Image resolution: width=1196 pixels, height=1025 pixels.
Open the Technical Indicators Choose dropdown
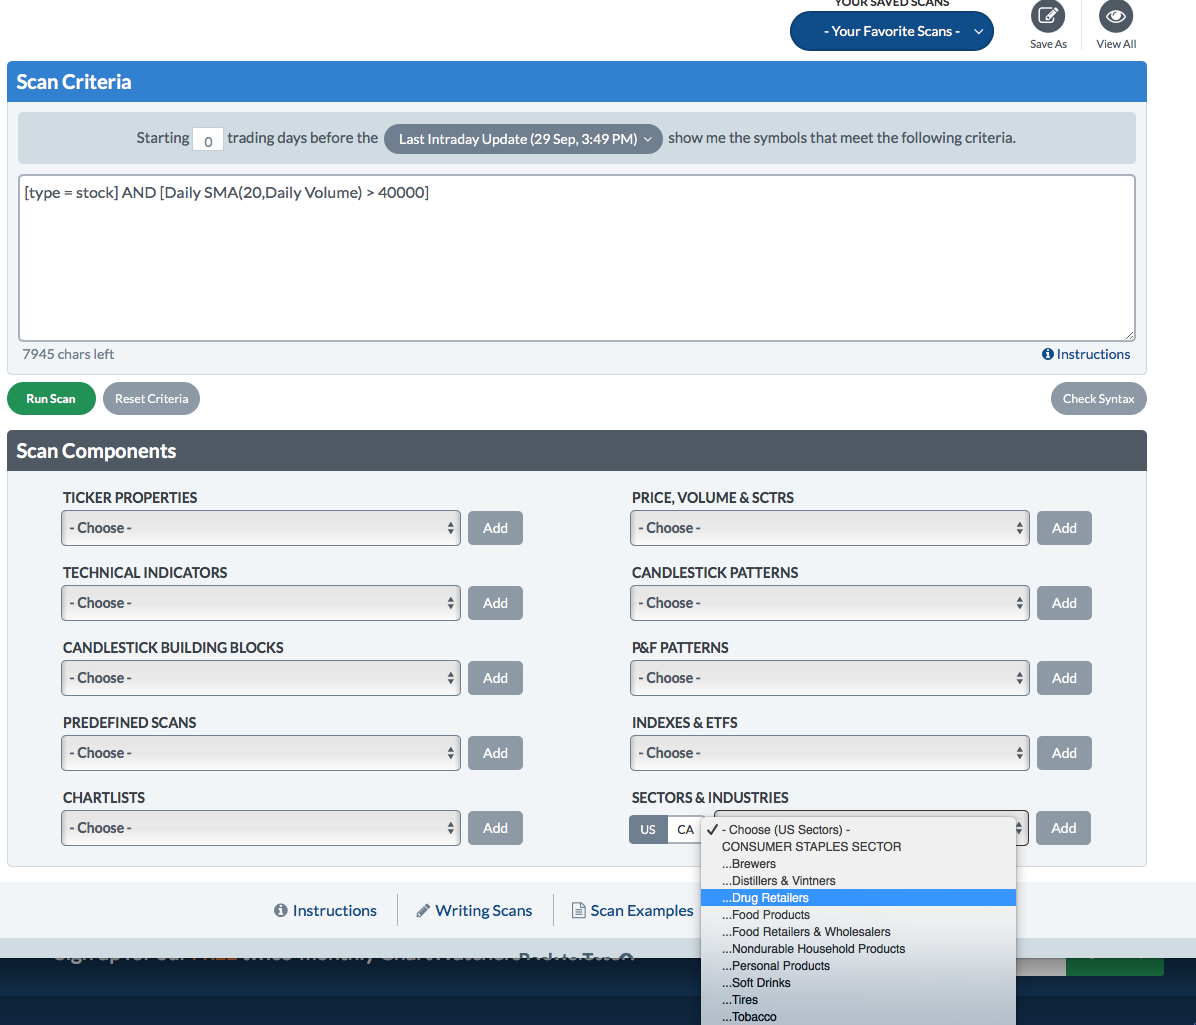(x=260, y=603)
